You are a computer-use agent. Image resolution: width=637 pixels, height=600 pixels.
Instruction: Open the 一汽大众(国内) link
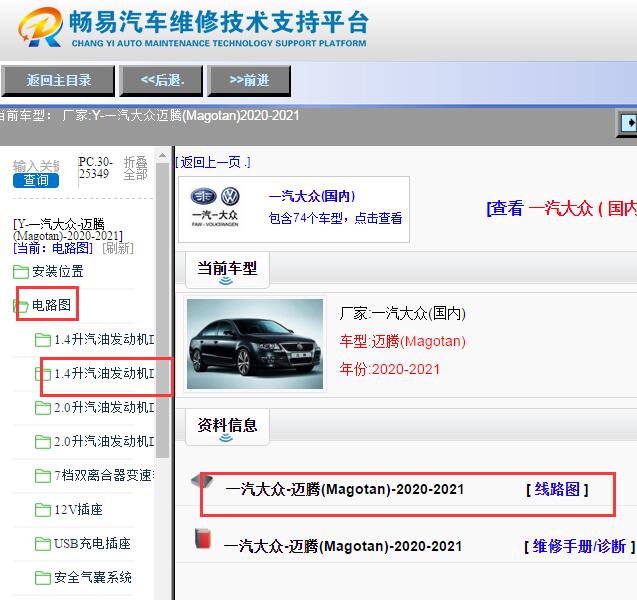click(x=312, y=197)
